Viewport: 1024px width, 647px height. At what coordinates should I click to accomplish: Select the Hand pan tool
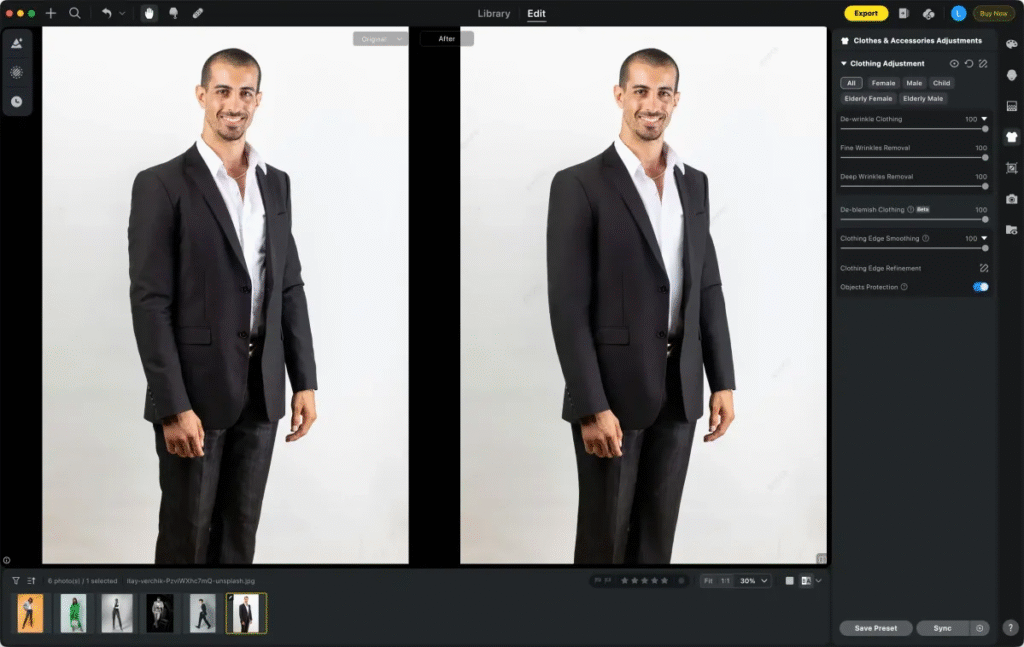[x=149, y=13]
